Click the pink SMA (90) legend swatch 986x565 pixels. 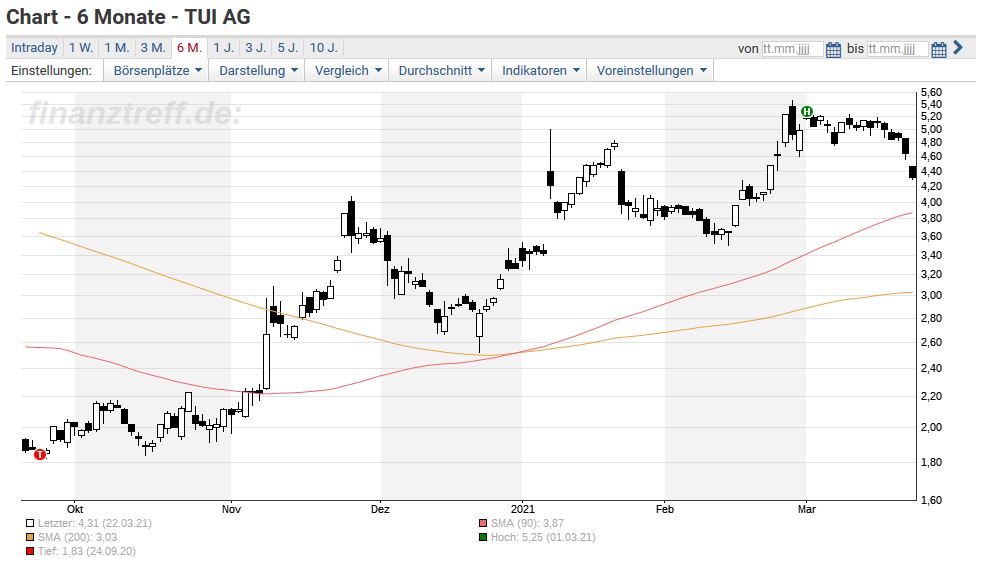[483, 523]
